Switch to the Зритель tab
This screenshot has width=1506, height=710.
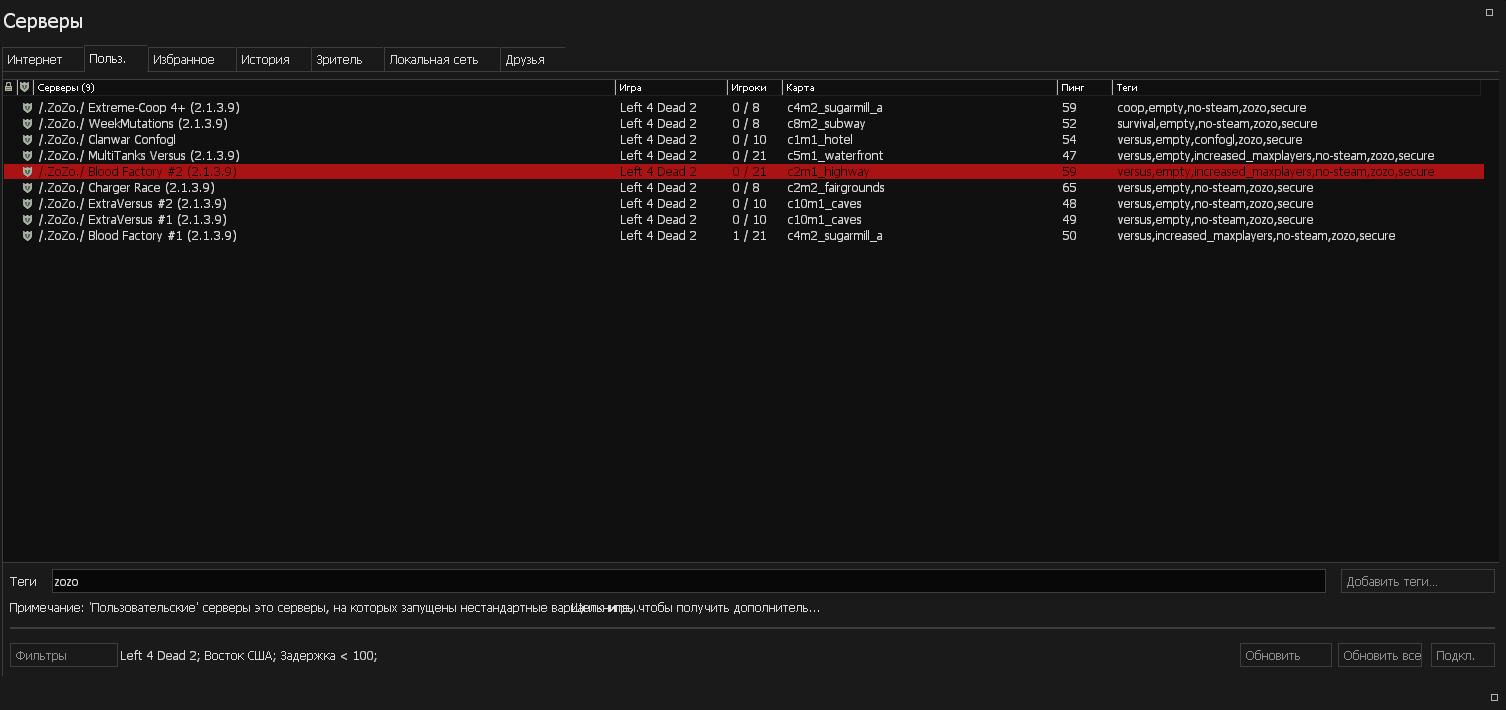347,59
